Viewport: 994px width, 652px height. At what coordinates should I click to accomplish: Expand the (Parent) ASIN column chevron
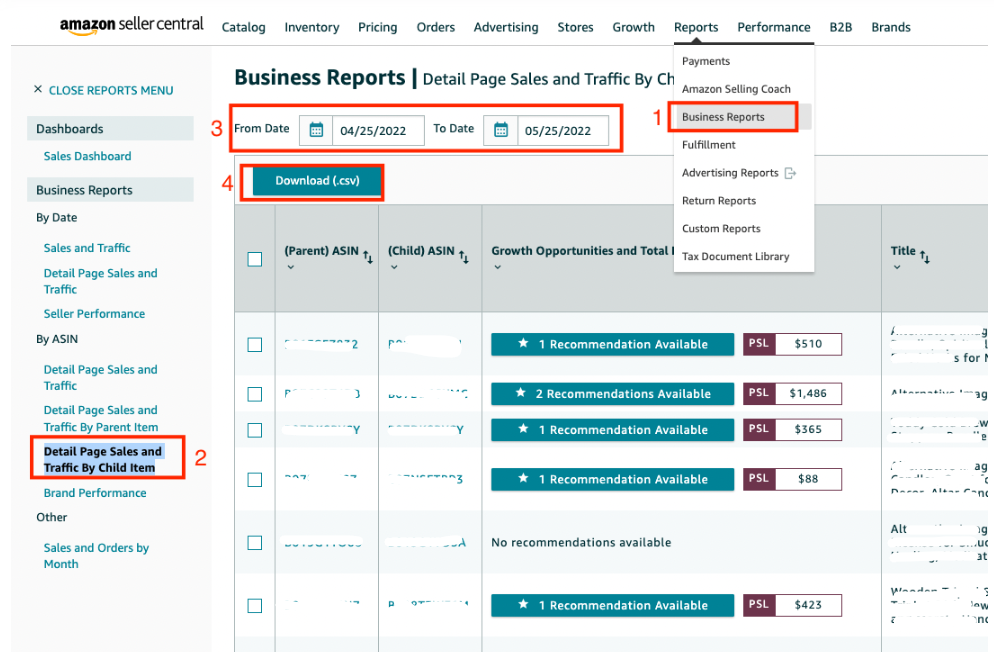[x=290, y=267]
